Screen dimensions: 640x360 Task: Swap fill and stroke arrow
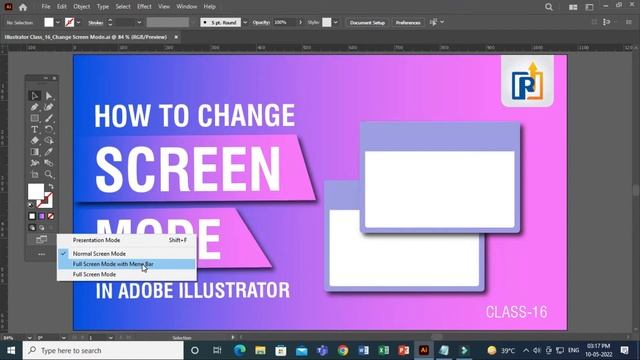51,186
